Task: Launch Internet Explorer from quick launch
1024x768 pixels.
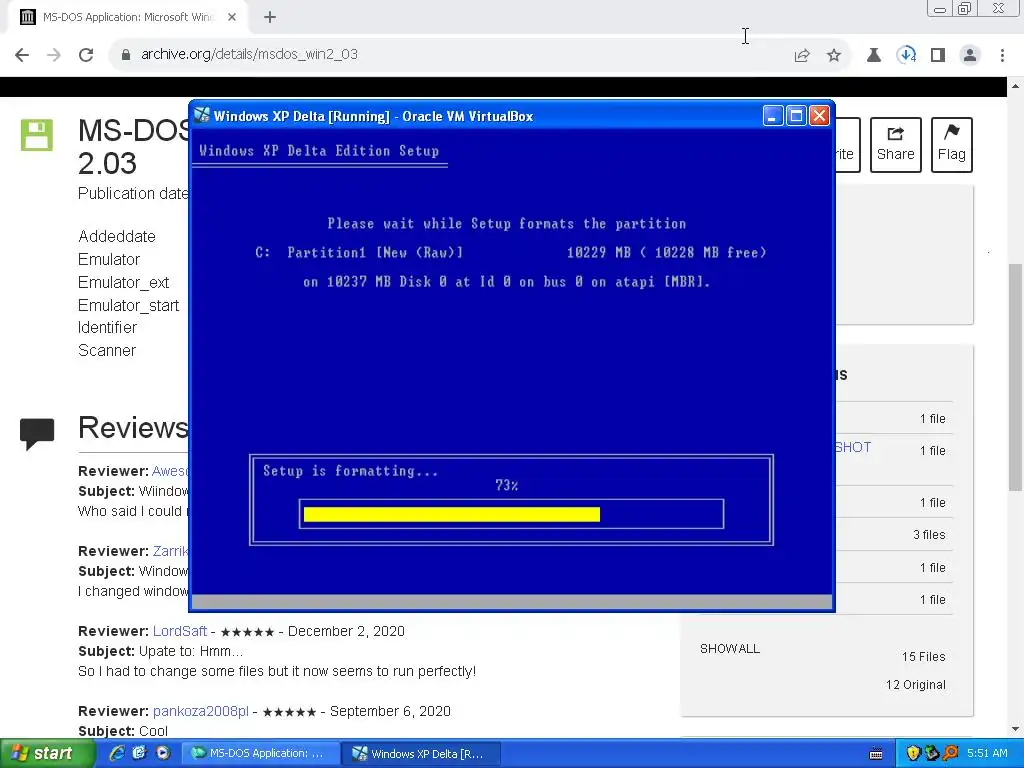Action: (x=117, y=753)
